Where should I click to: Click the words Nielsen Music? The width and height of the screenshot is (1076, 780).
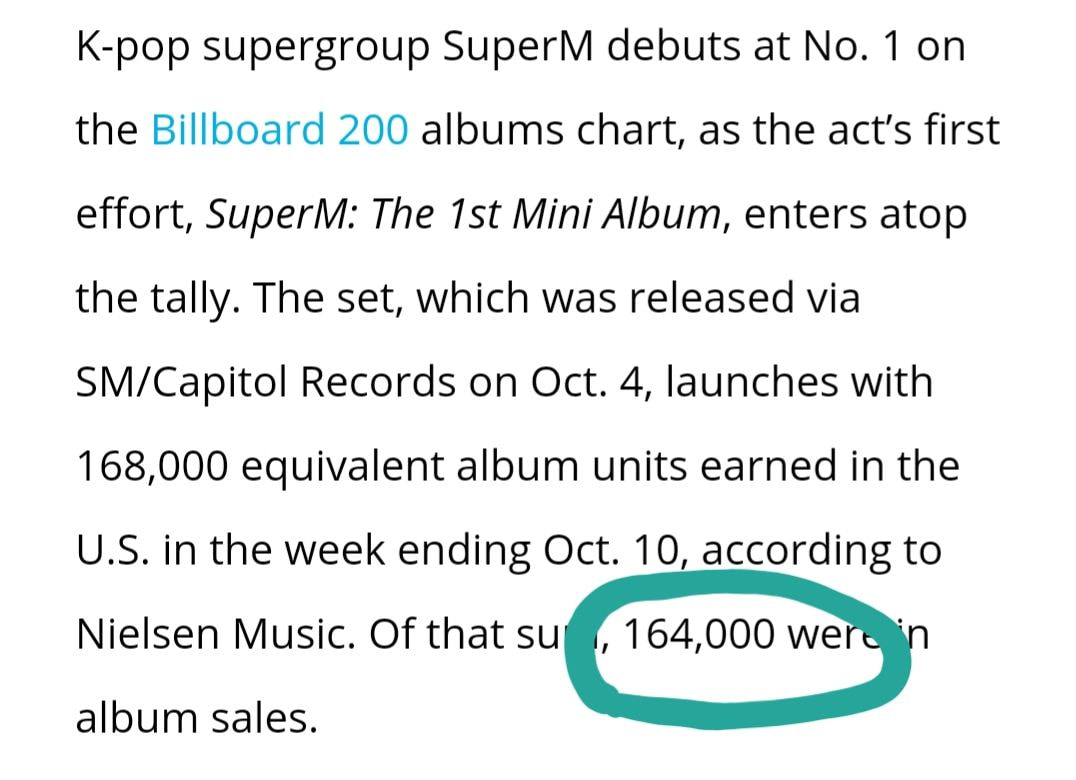(x=213, y=635)
